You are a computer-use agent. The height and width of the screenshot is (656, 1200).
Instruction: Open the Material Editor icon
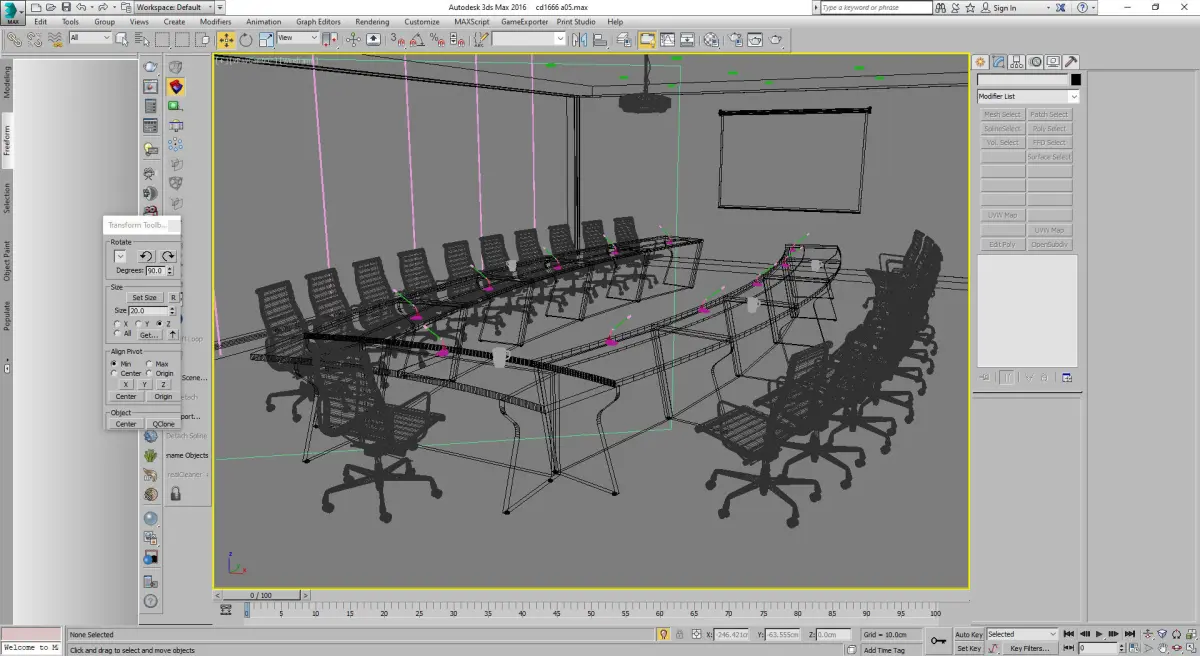(x=711, y=40)
